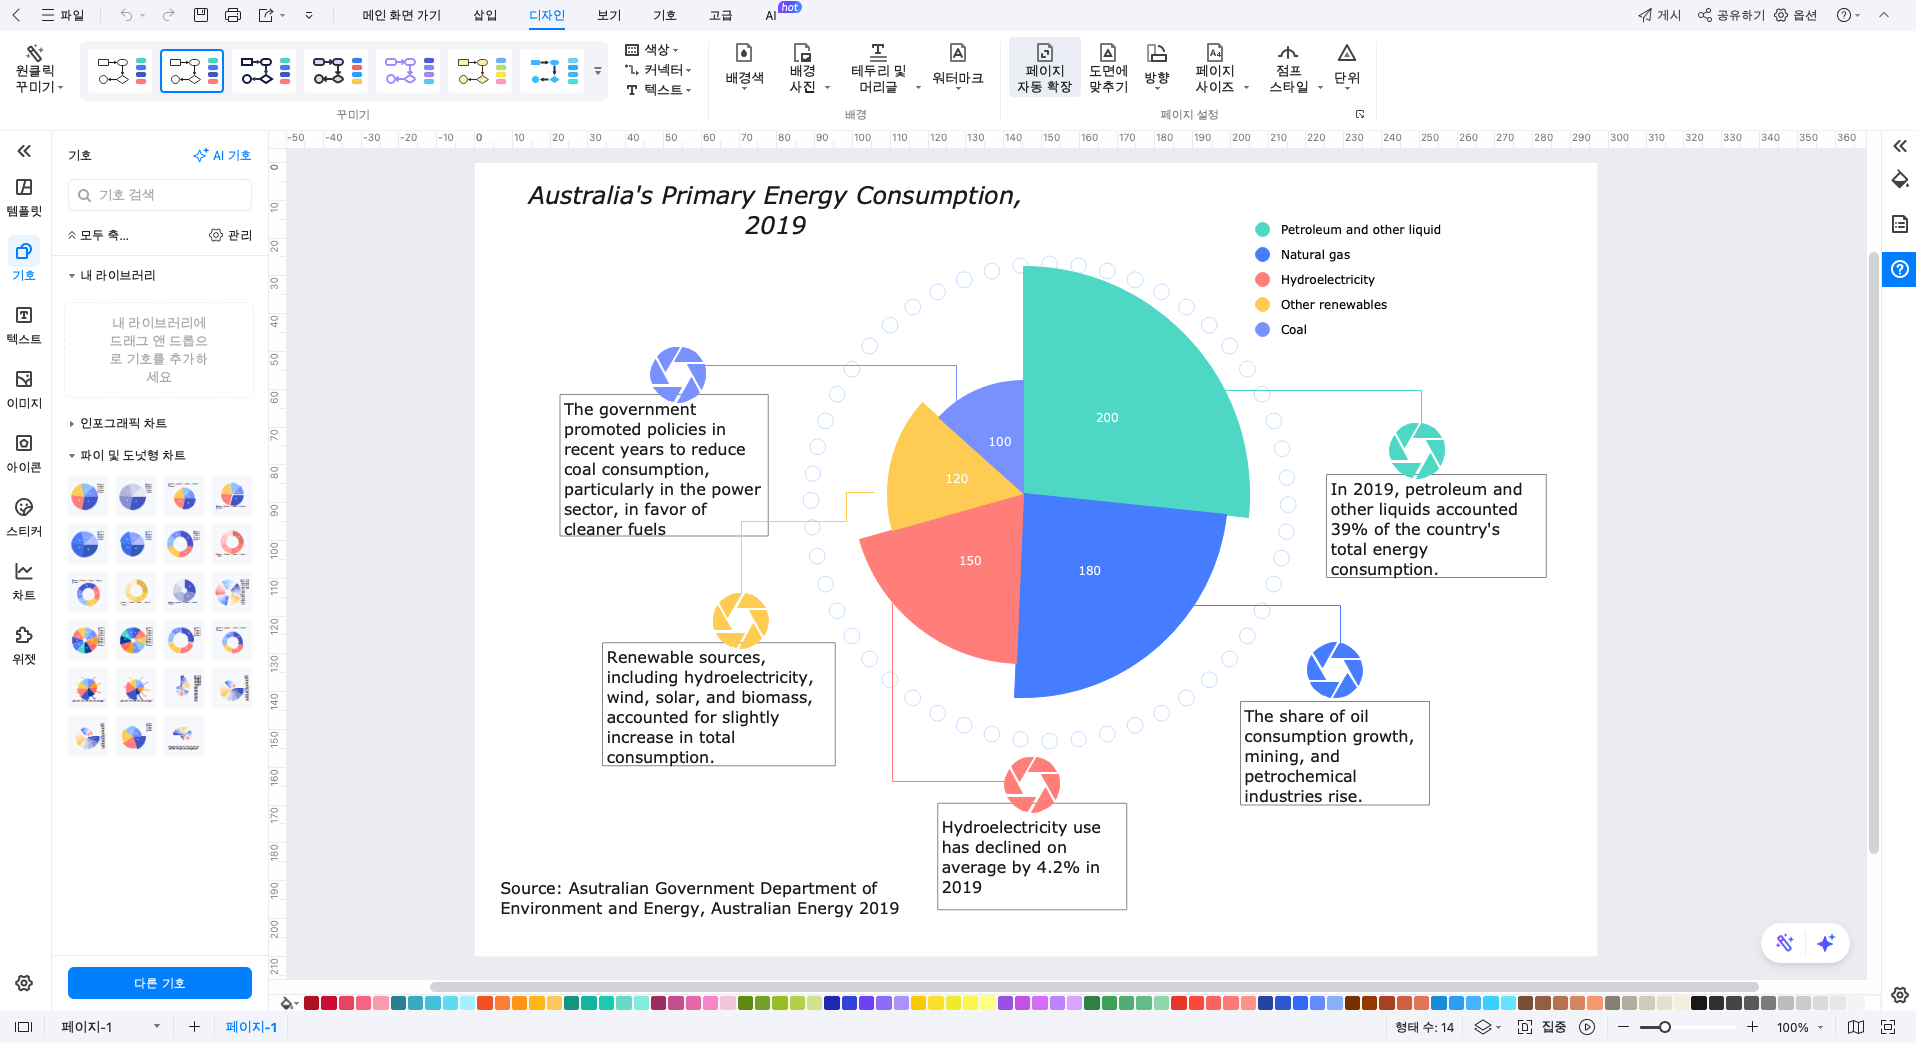1916x1043 pixels.
Task: Open the 100% zoom level dropdown
Action: pos(1799,1027)
